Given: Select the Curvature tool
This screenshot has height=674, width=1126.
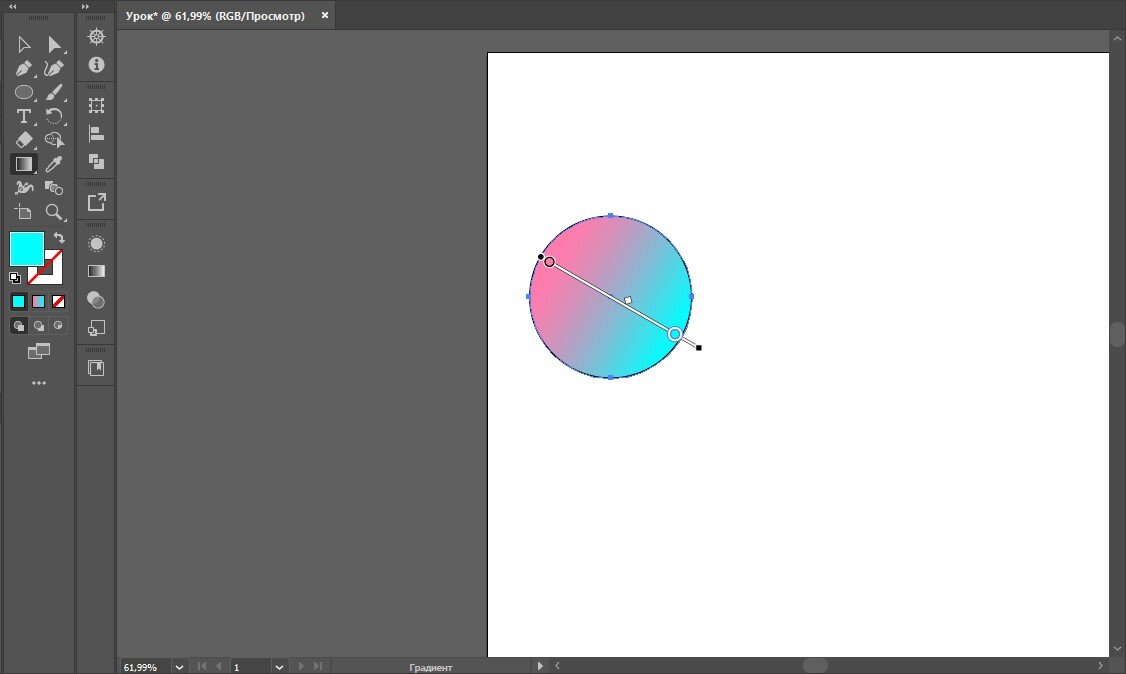Looking at the screenshot, I should click(x=54, y=68).
